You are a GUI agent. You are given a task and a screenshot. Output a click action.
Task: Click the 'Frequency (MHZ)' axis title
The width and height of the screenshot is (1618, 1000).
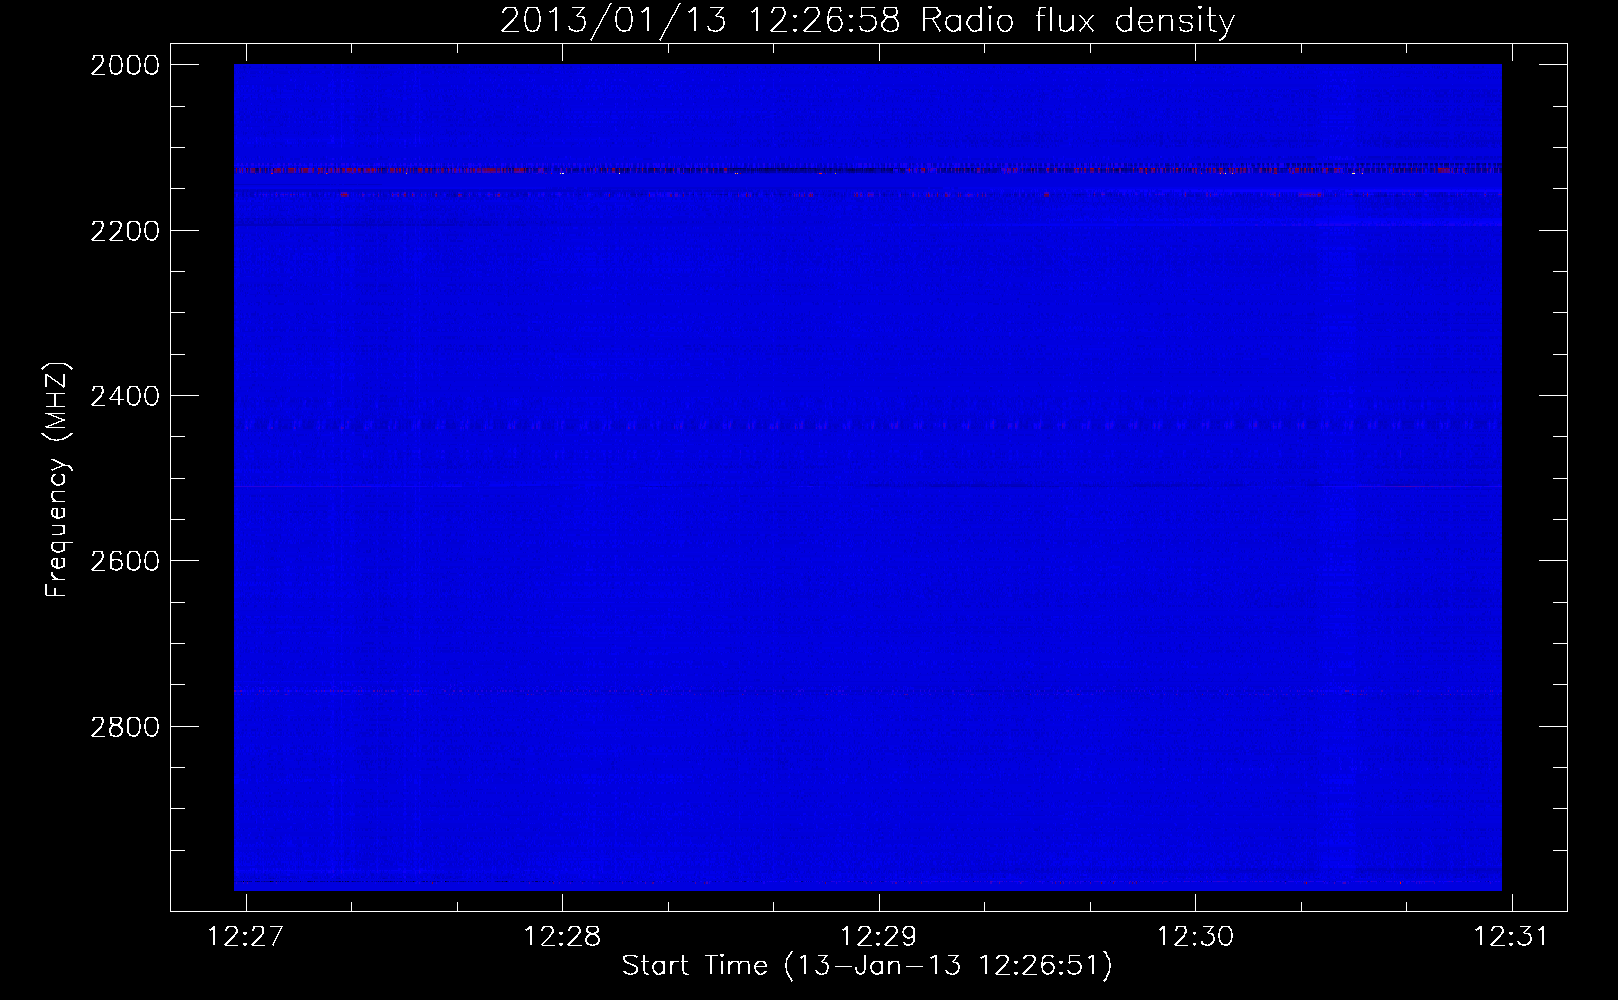pos(58,480)
